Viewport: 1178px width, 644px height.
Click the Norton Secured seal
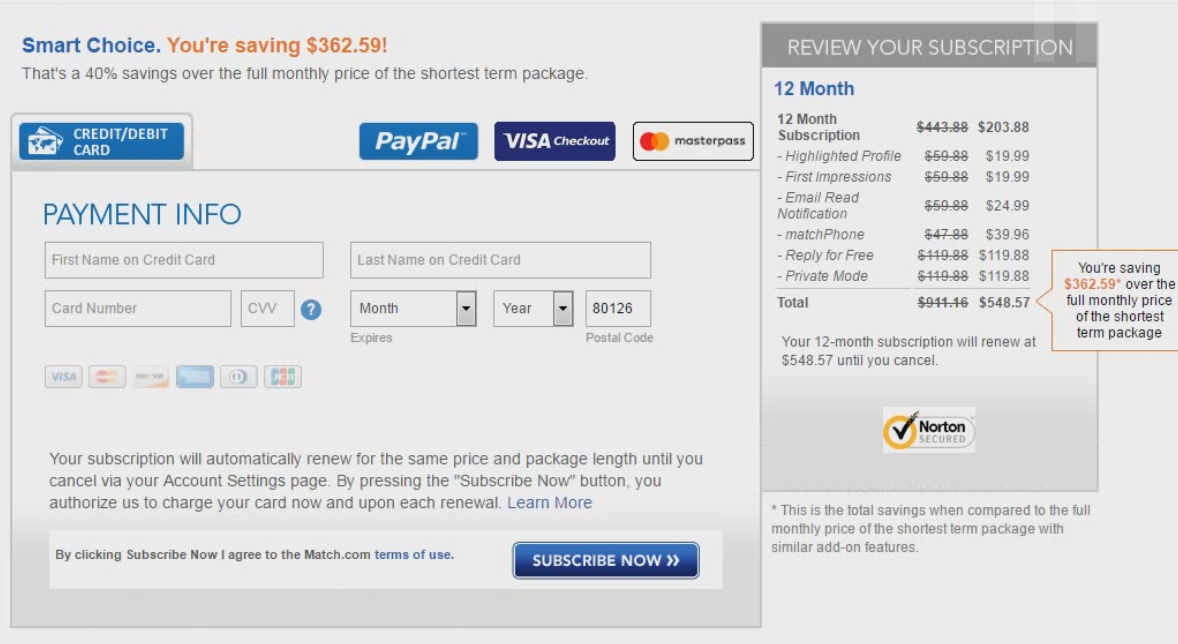click(x=928, y=429)
